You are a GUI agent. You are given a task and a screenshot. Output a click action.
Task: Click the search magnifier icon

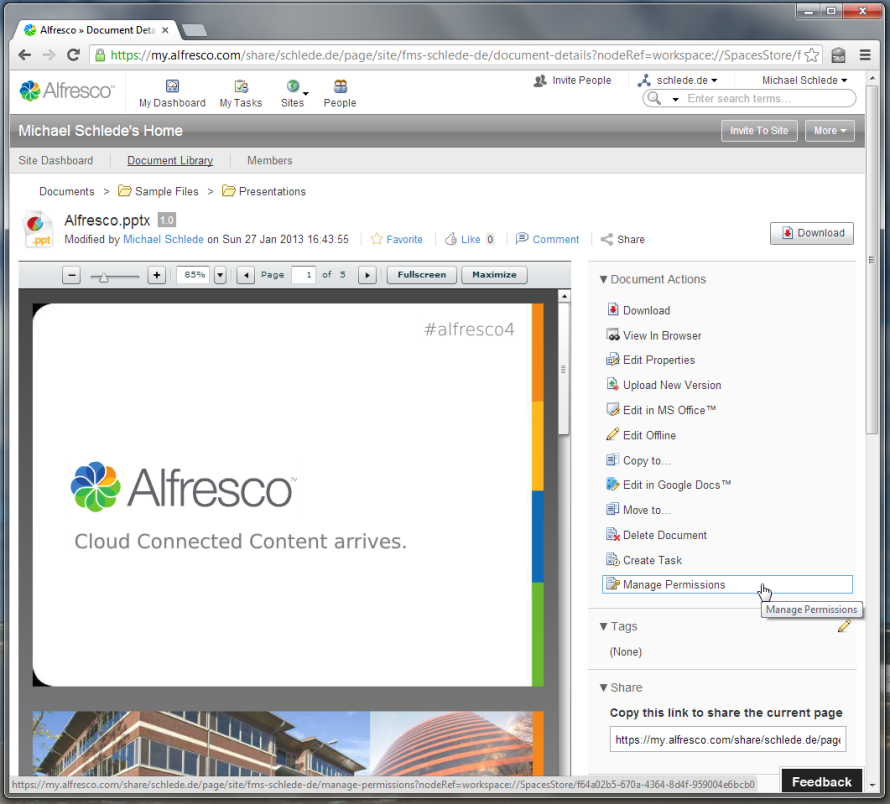[654, 98]
